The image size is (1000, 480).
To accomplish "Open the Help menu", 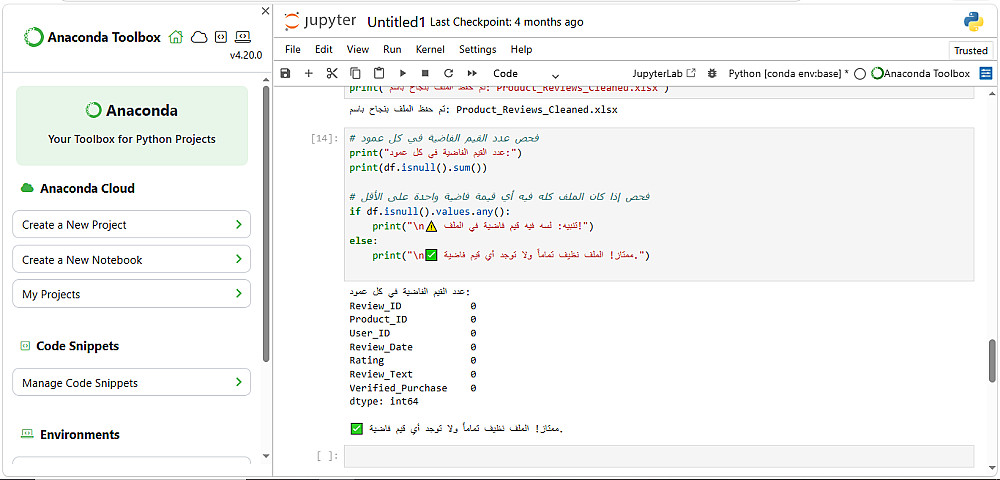I will point(521,49).
